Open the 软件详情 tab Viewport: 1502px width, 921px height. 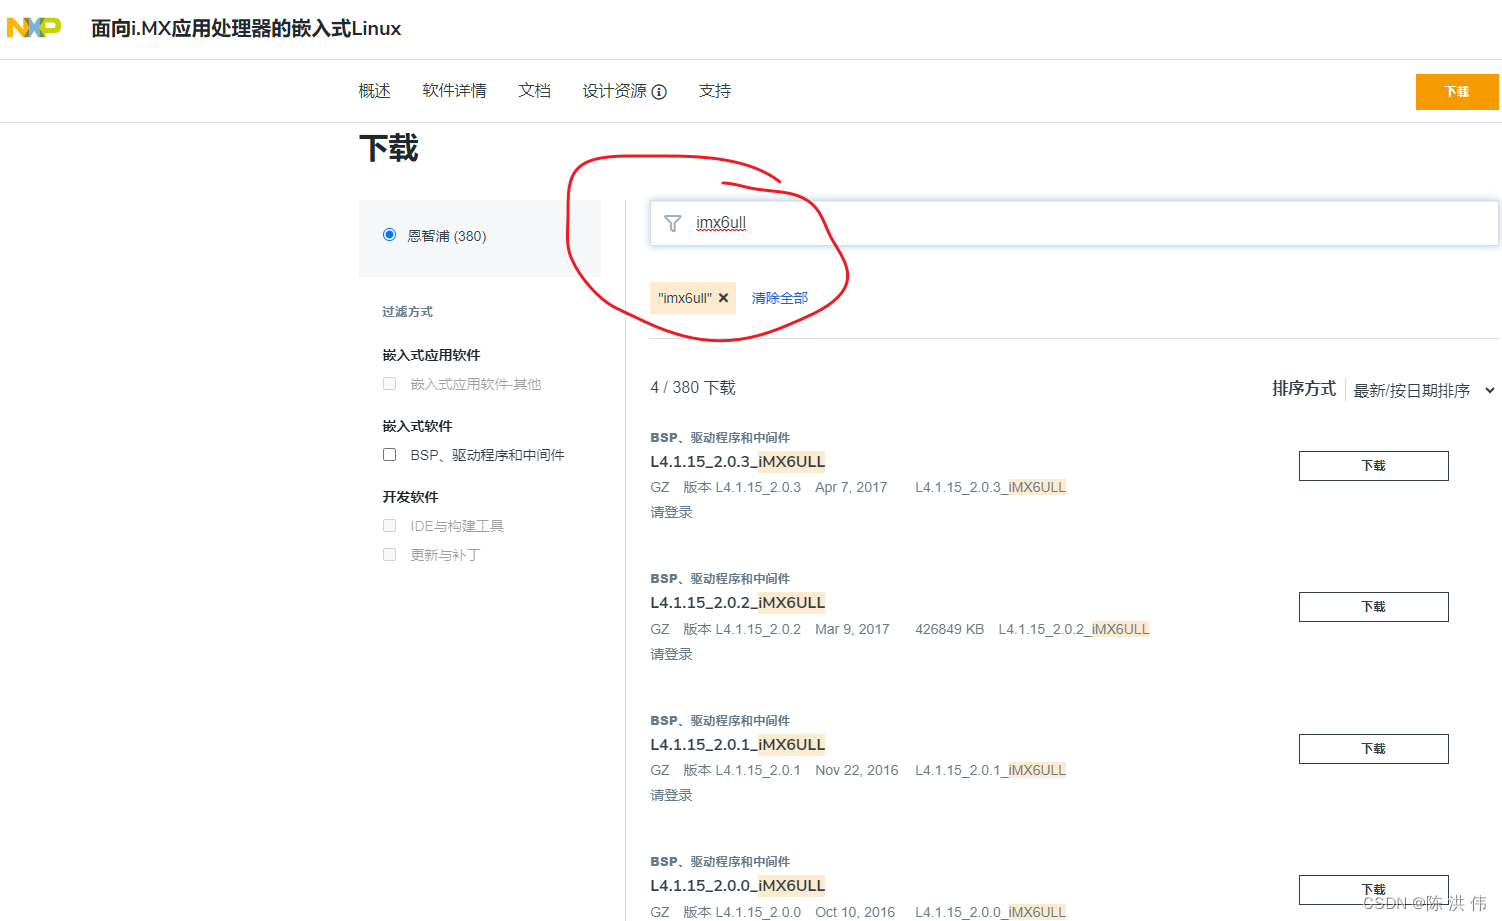[455, 91]
